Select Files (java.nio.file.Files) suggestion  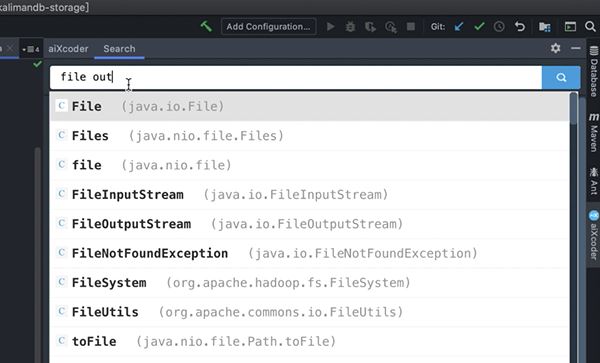tap(310, 136)
